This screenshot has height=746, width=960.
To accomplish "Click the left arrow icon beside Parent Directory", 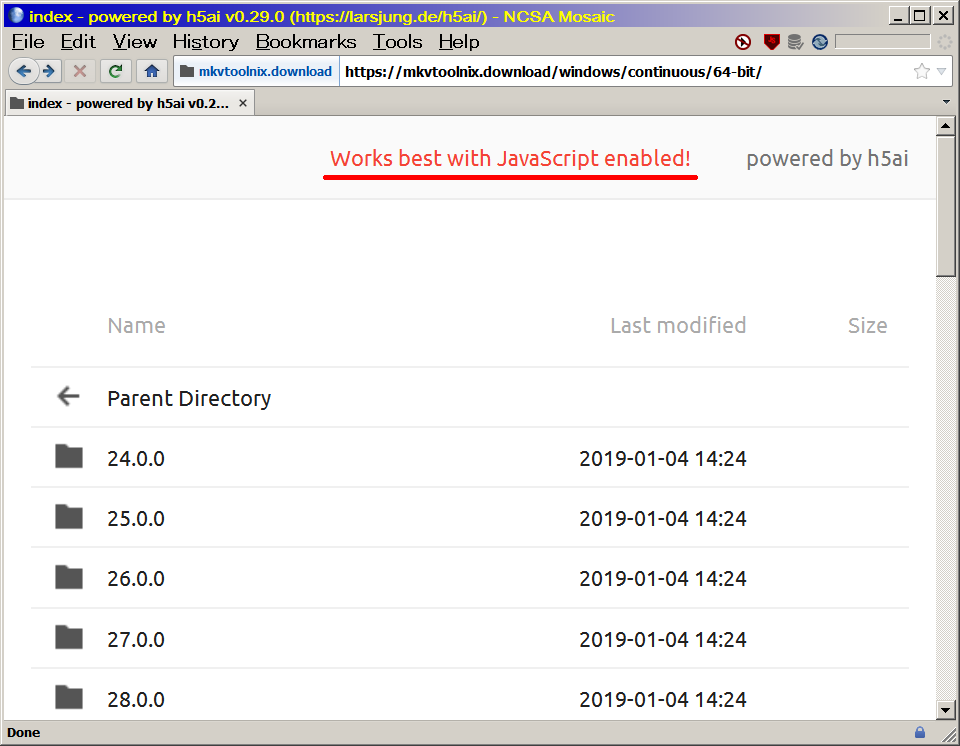I will 68,396.
